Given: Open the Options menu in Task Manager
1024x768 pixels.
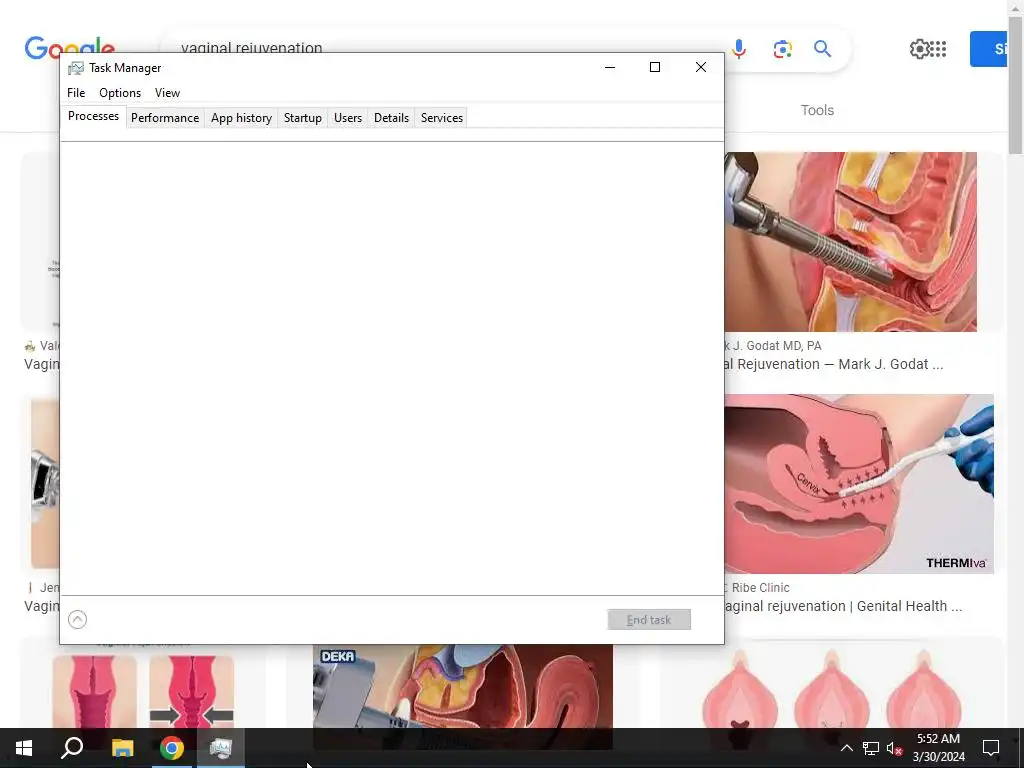Looking at the screenshot, I should [x=120, y=93].
